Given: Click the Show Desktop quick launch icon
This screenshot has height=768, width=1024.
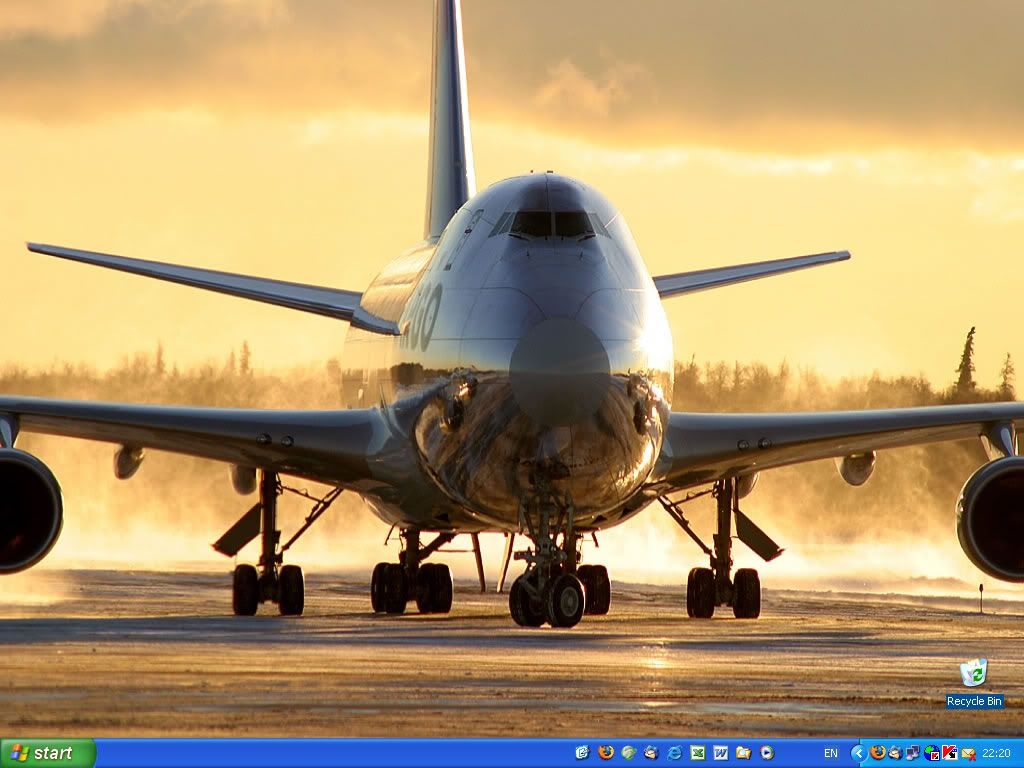Looking at the screenshot, I should pyautogui.click(x=583, y=753).
